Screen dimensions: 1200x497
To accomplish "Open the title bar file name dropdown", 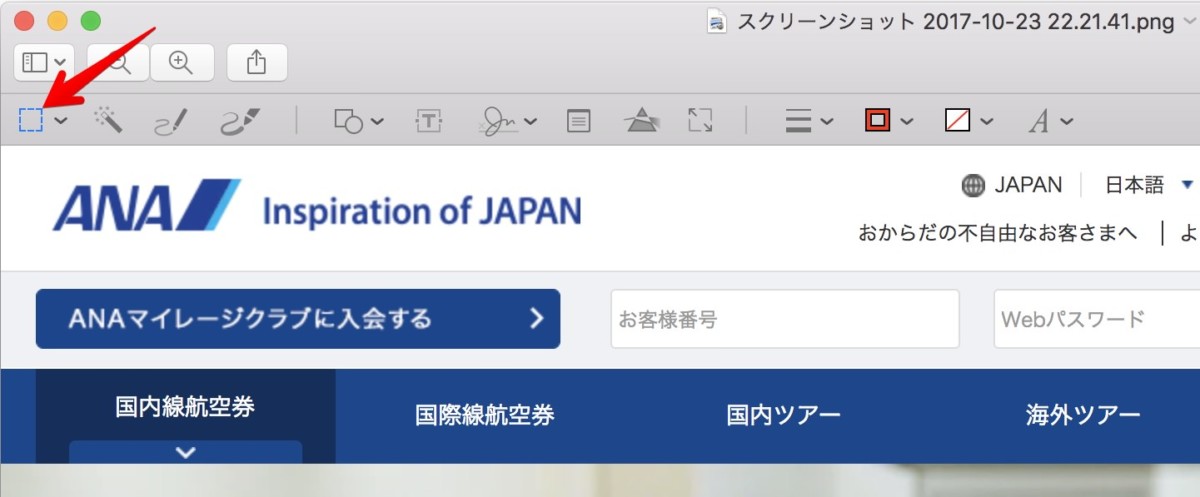I will 1188,22.
